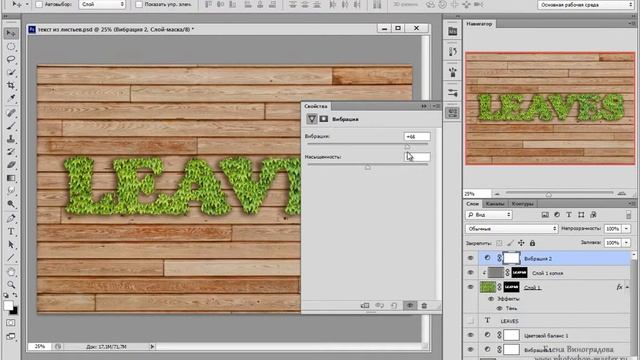Switch to the Каналы tab
640x360 pixels.
point(495,203)
